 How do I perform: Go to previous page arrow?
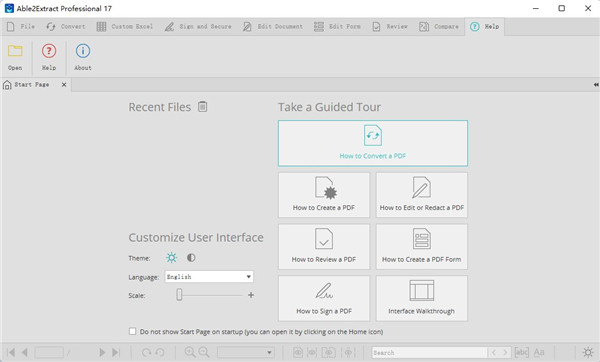point(24,352)
